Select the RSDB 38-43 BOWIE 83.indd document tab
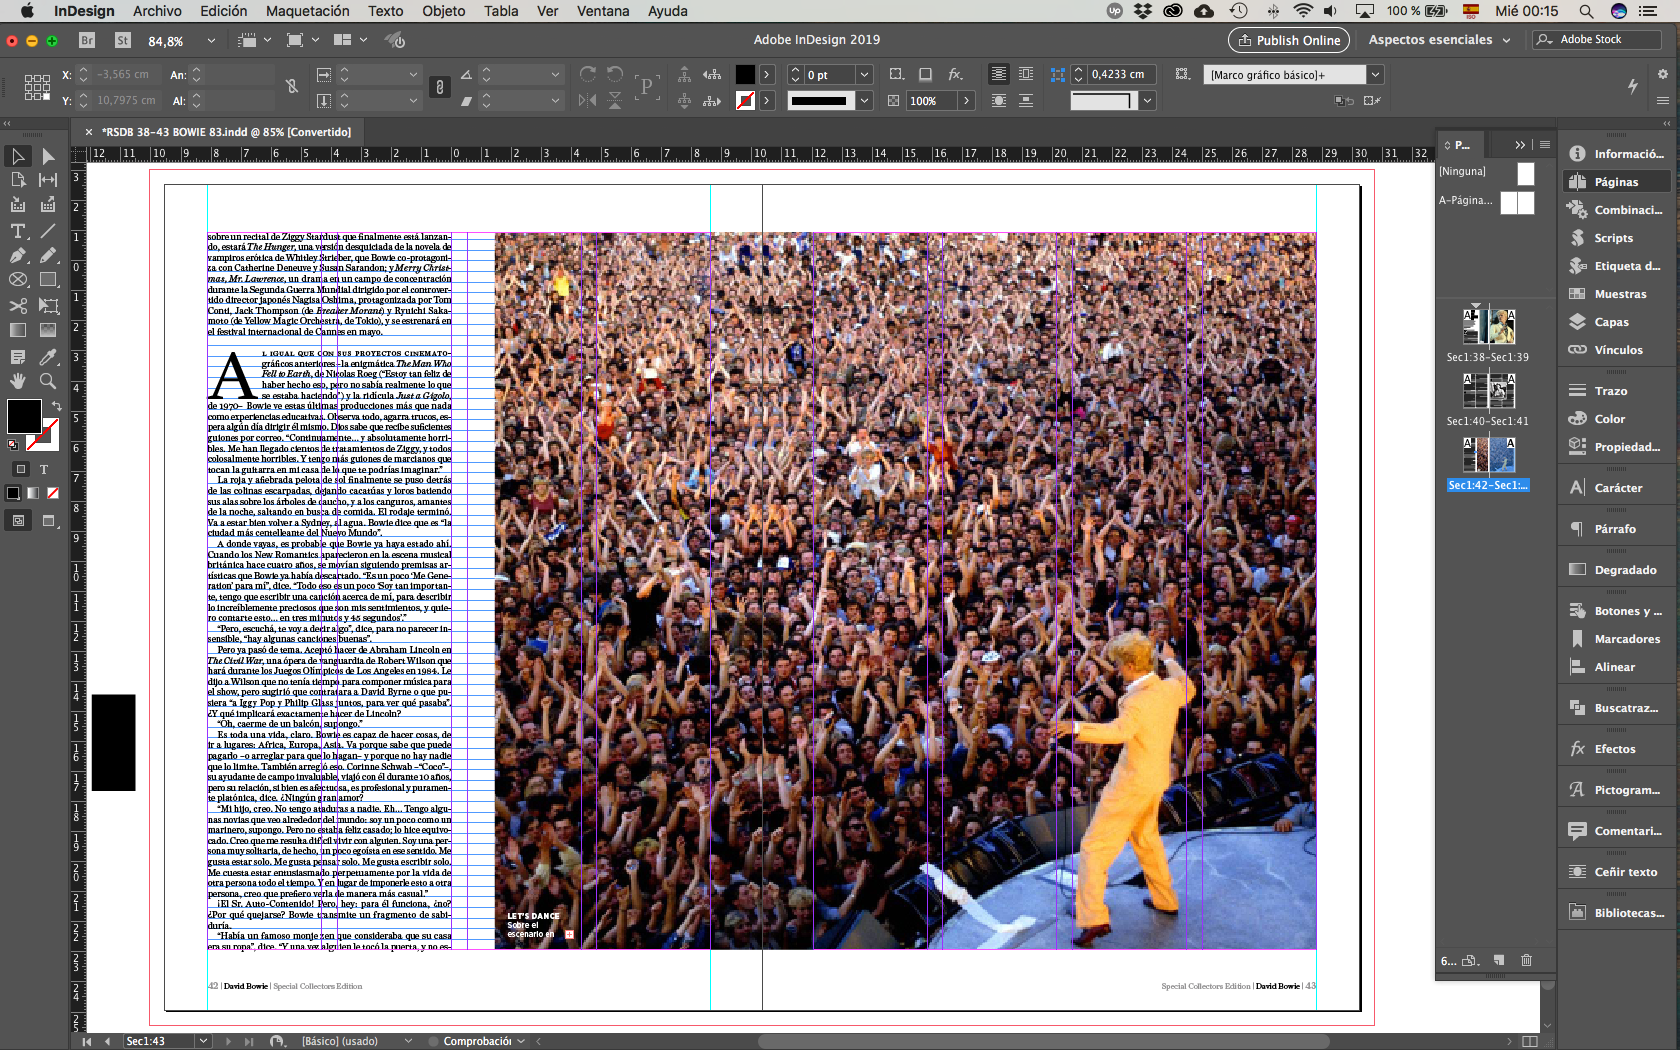 pos(226,132)
